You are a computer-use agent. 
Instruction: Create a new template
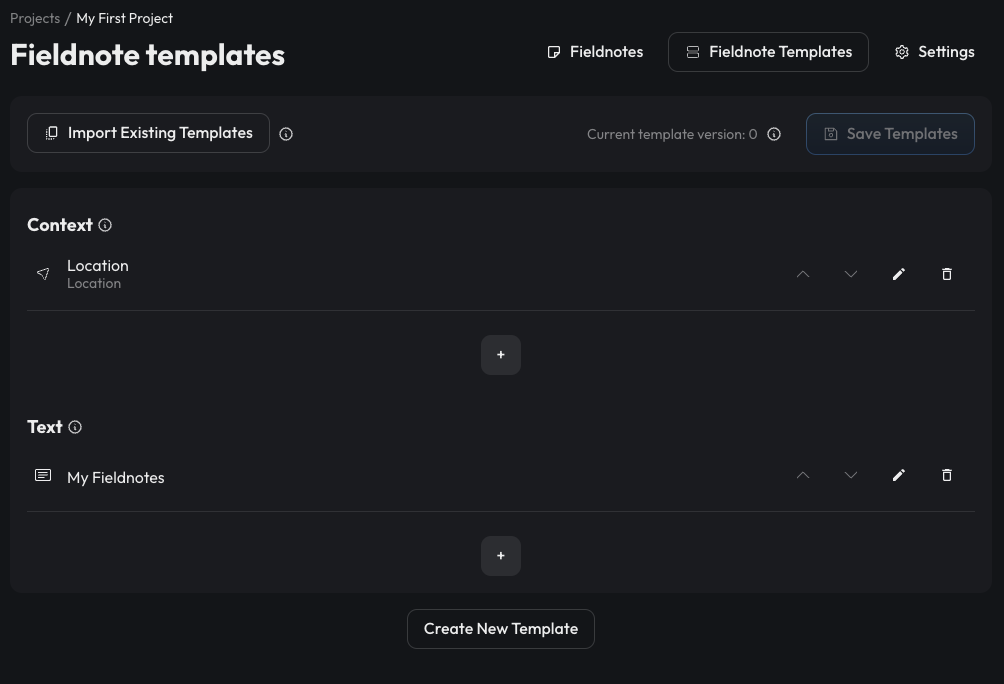click(x=501, y=629)
